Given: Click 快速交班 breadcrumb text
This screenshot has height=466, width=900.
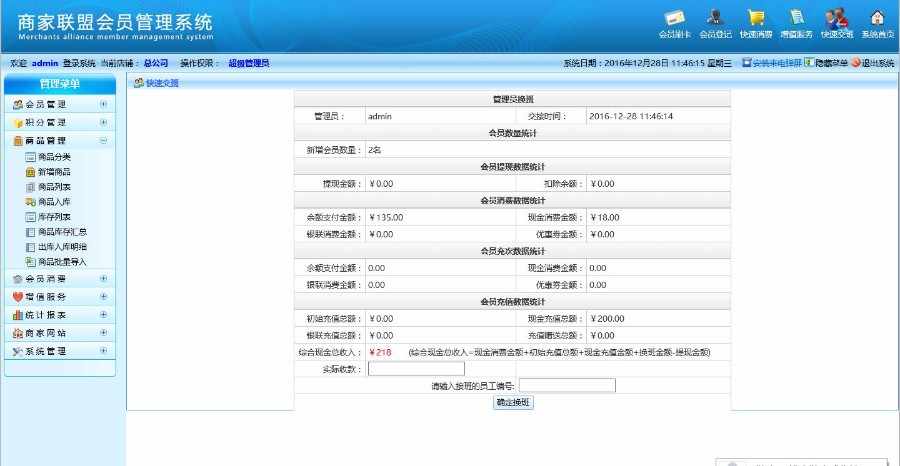Looking at the screenshot, I should (x=162, y=83).
